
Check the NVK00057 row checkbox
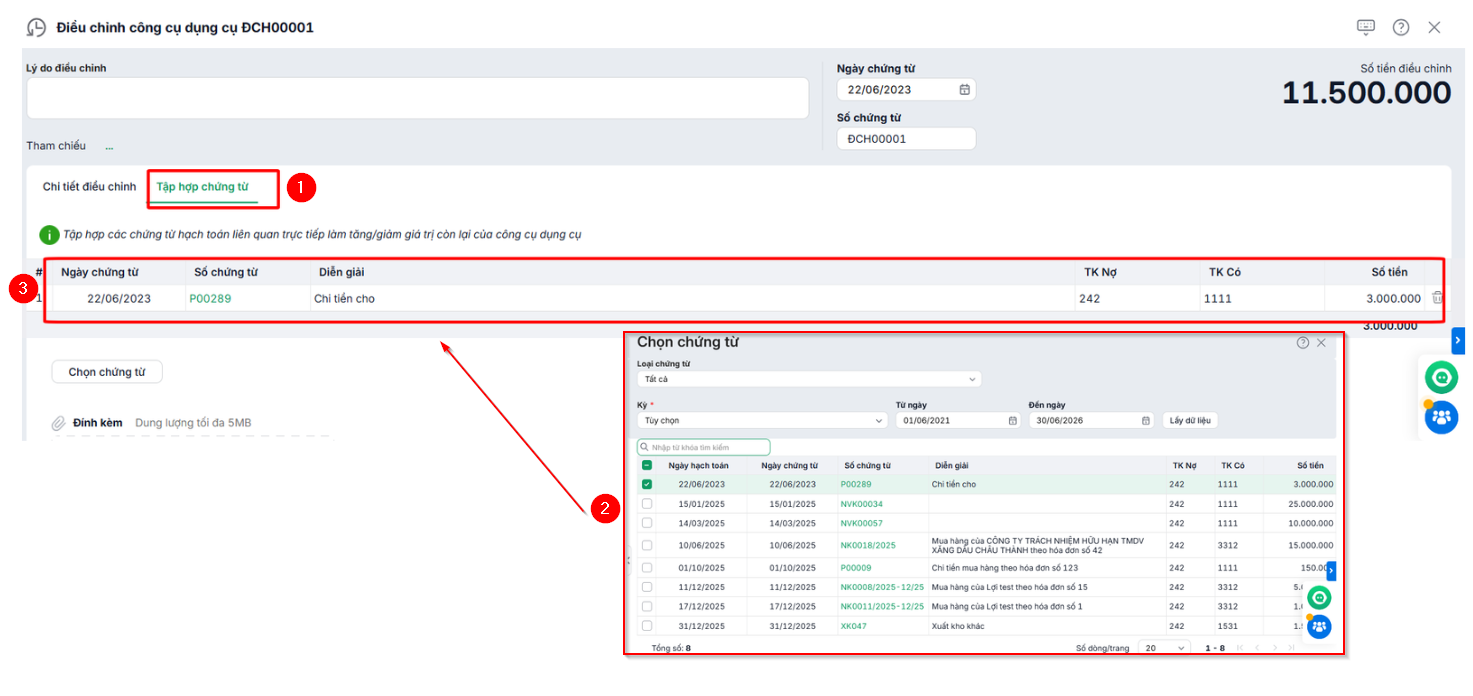[x=647, y=523]
